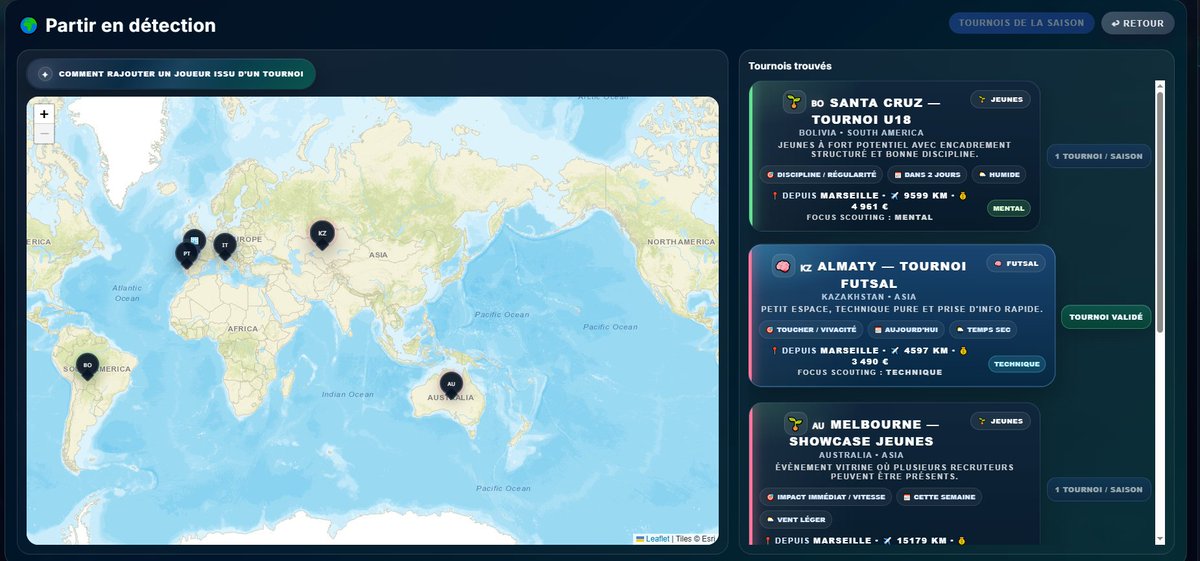Click sparkle icon on Comment rajouter button
1200x561 pixels.
[x=45, y=74]
